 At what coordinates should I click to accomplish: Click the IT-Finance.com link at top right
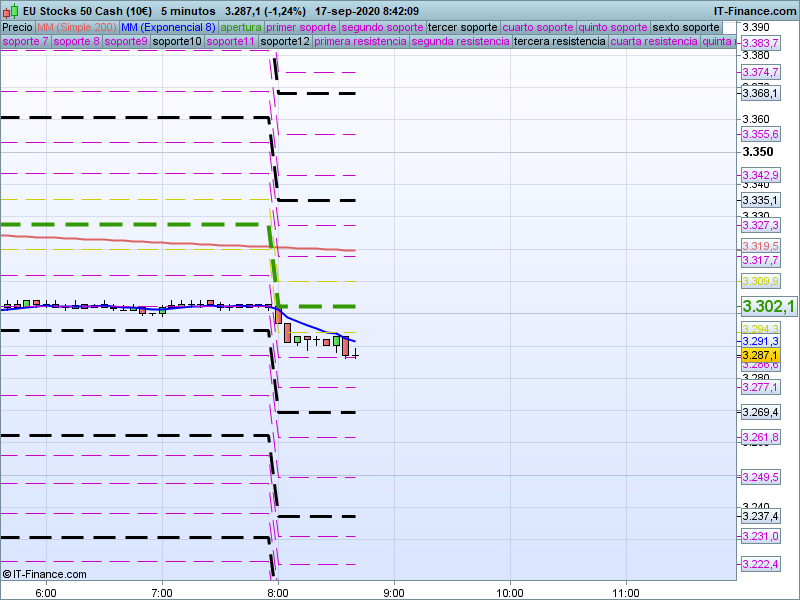click(x=755, y=10)
